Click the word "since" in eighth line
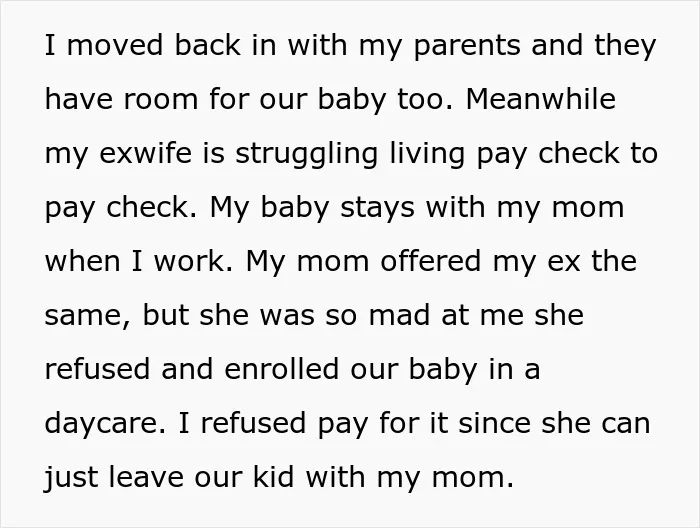Image resolution: width=700 pixels, height=528 pixels. click(494, 423)
